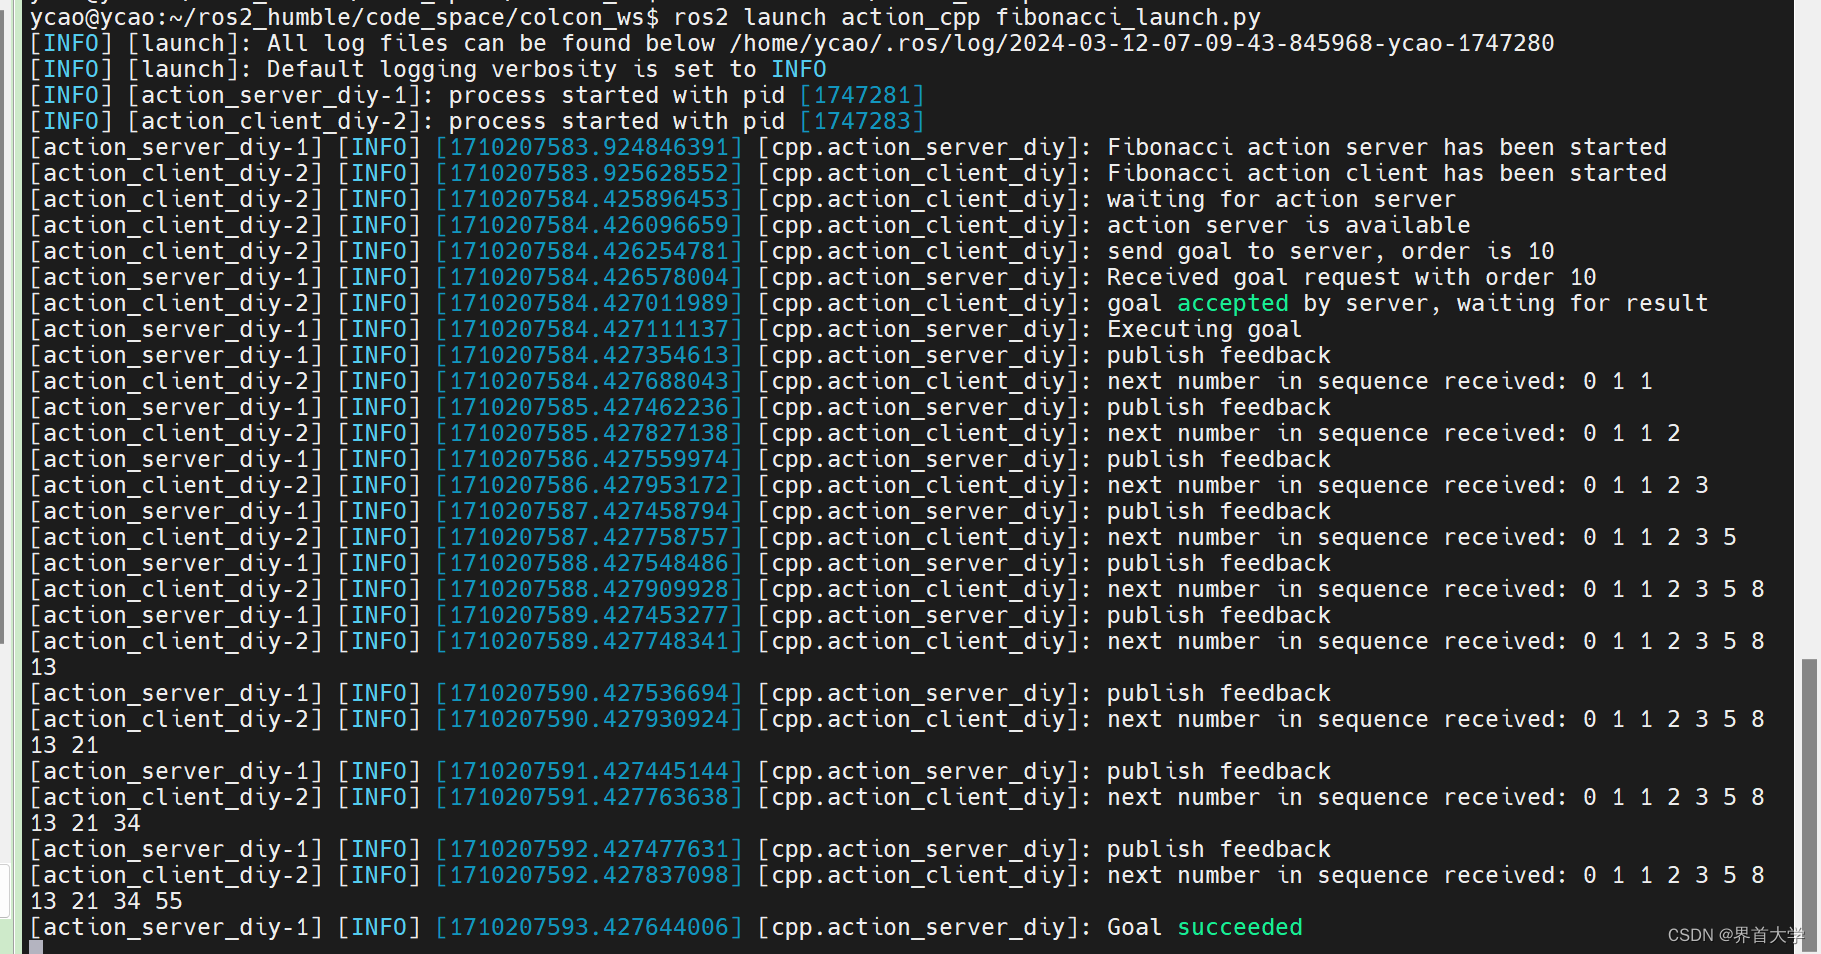1821x954 pixels.
Task: Click the green word 'accepted'
Action: pyautogui.click(x=1233, y=303)
